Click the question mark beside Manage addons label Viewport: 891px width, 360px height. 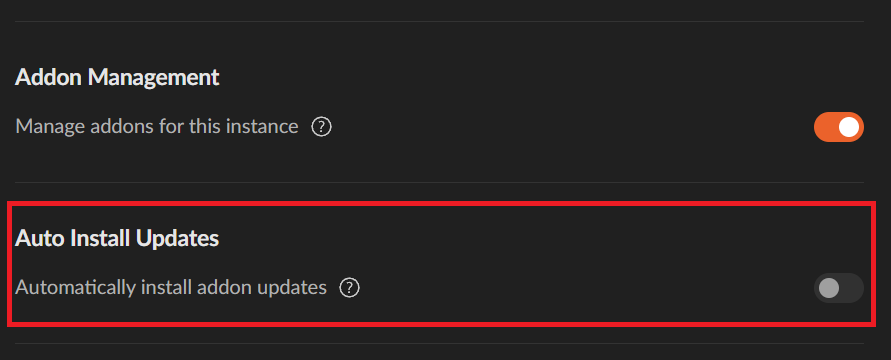coord(321,127)
